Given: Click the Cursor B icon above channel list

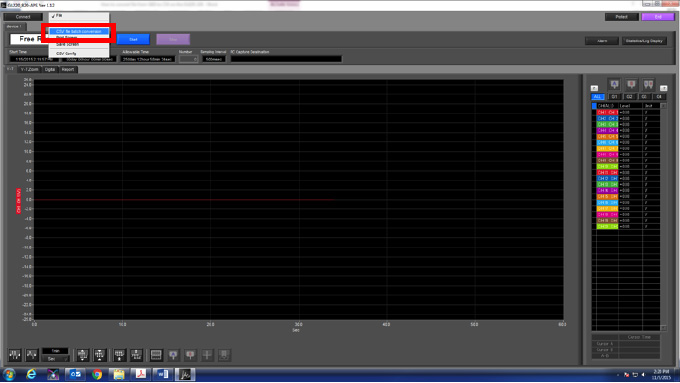Looking at the screenshot, I should pyautogui.click(x=631, y=85).
